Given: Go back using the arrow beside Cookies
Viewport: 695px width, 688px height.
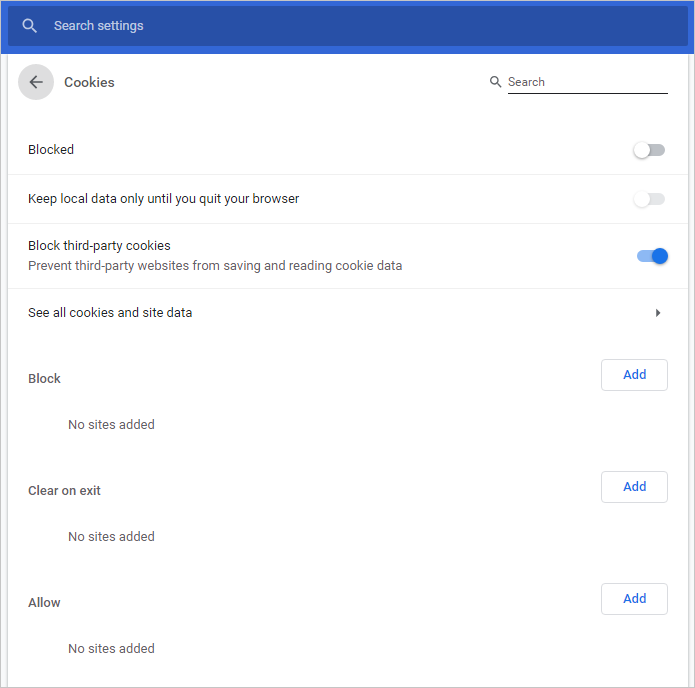Looking at the screenshot, I should (x=36, y=83).
